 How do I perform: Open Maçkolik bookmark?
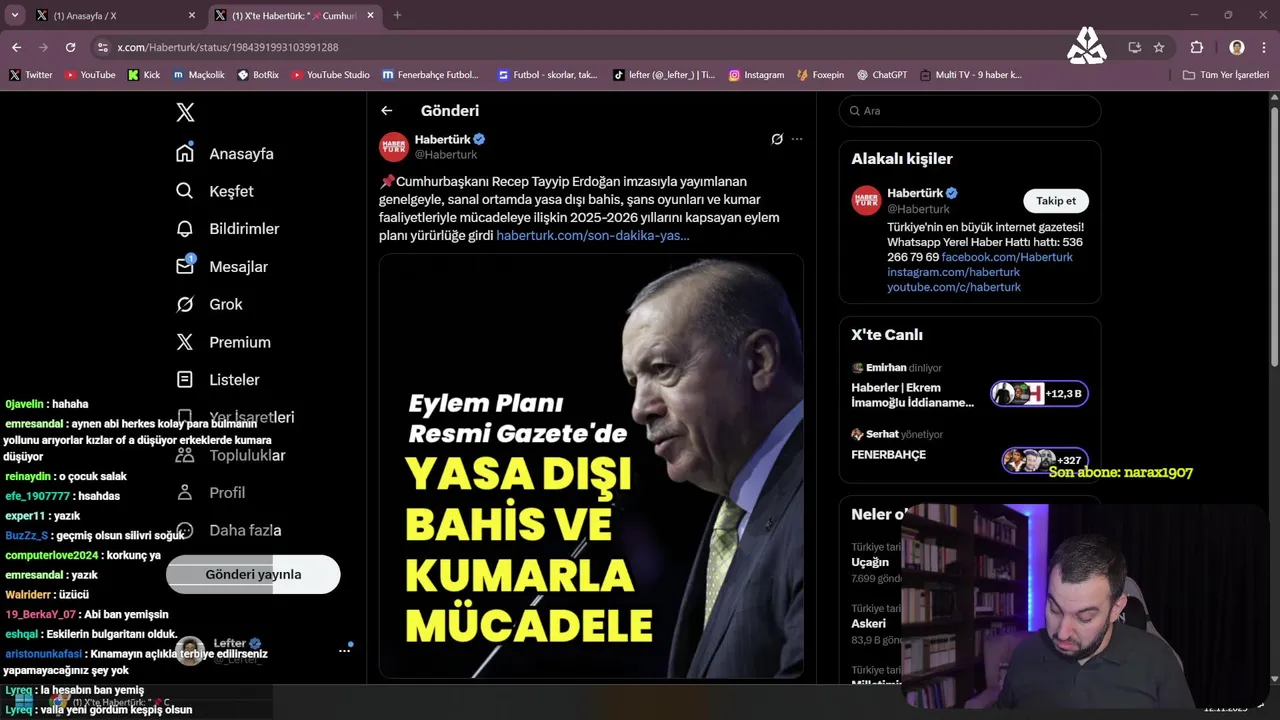point(199,75)
